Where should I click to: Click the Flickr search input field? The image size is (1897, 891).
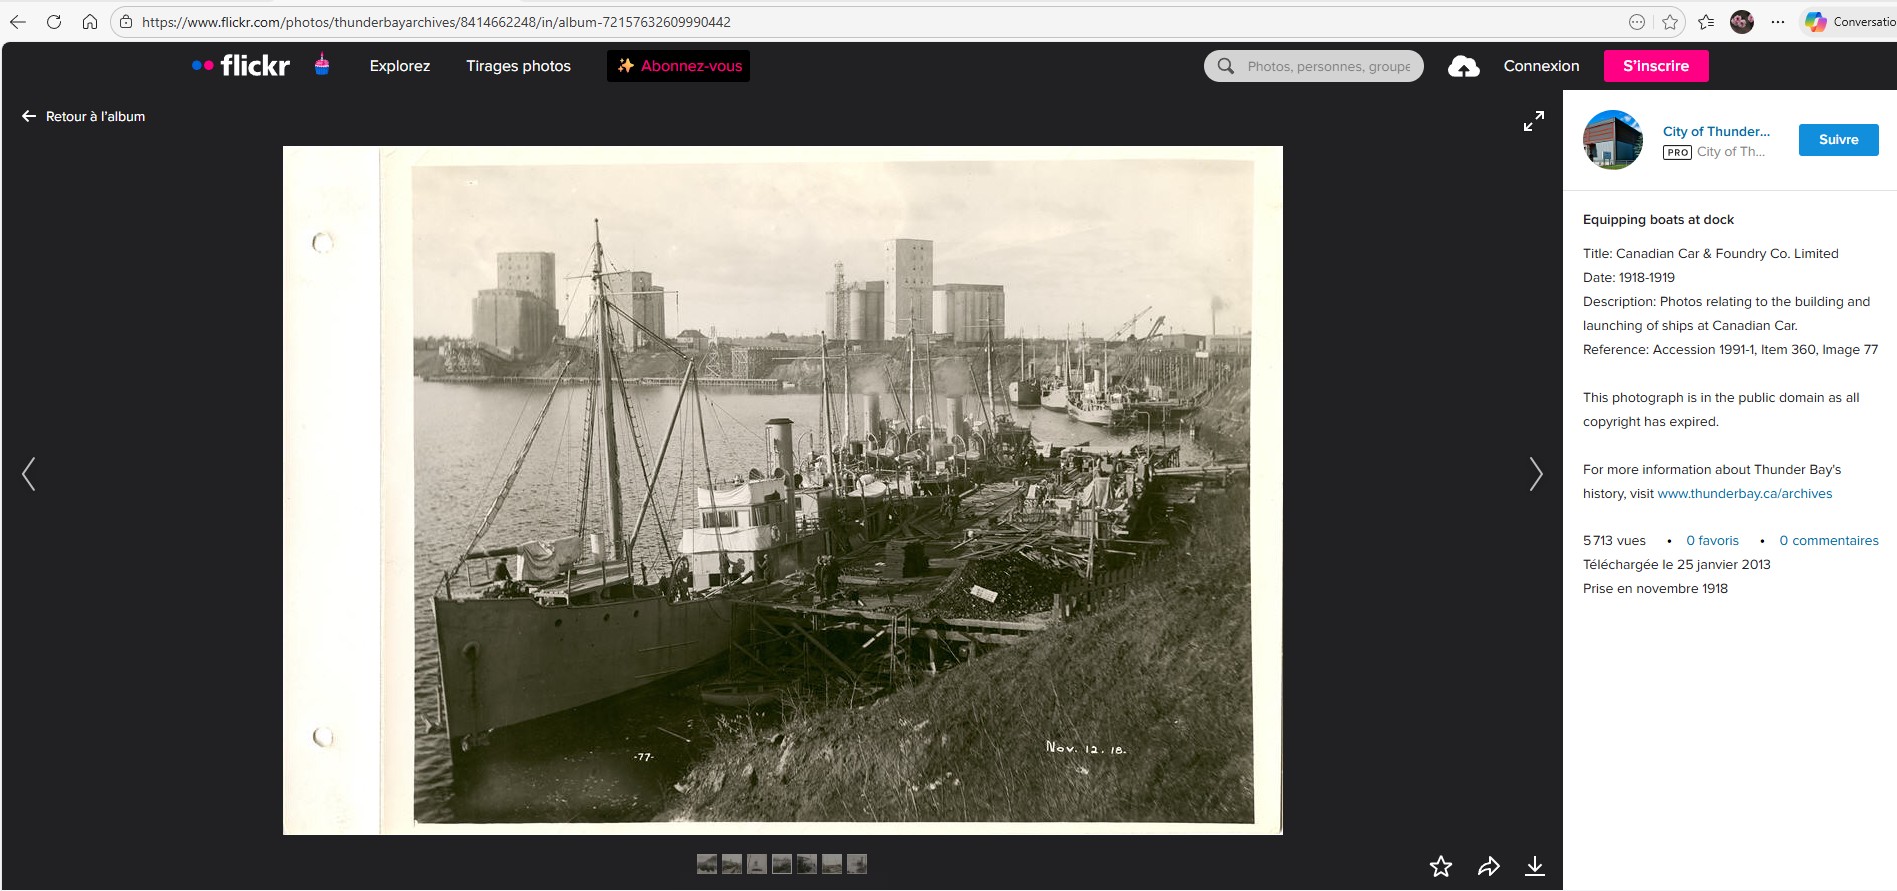(x=1328, y=67)
